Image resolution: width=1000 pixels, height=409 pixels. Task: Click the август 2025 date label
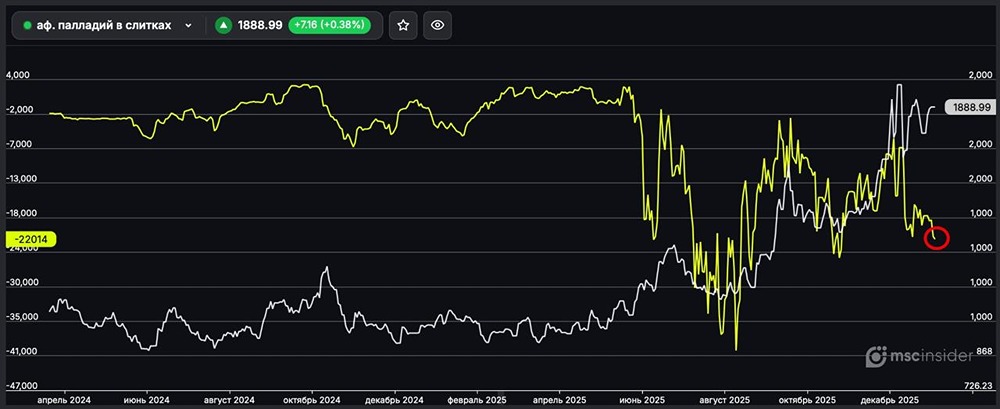pyautogui.click(x=724, y=401)
